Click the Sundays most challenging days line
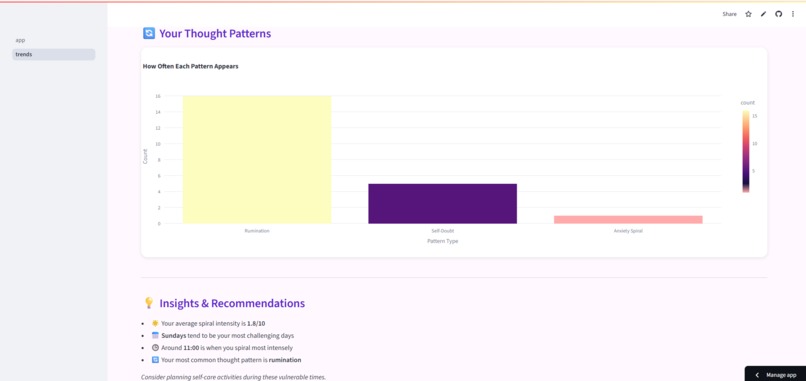The width and height of the screenshot is (806, 381). [228, 336]
